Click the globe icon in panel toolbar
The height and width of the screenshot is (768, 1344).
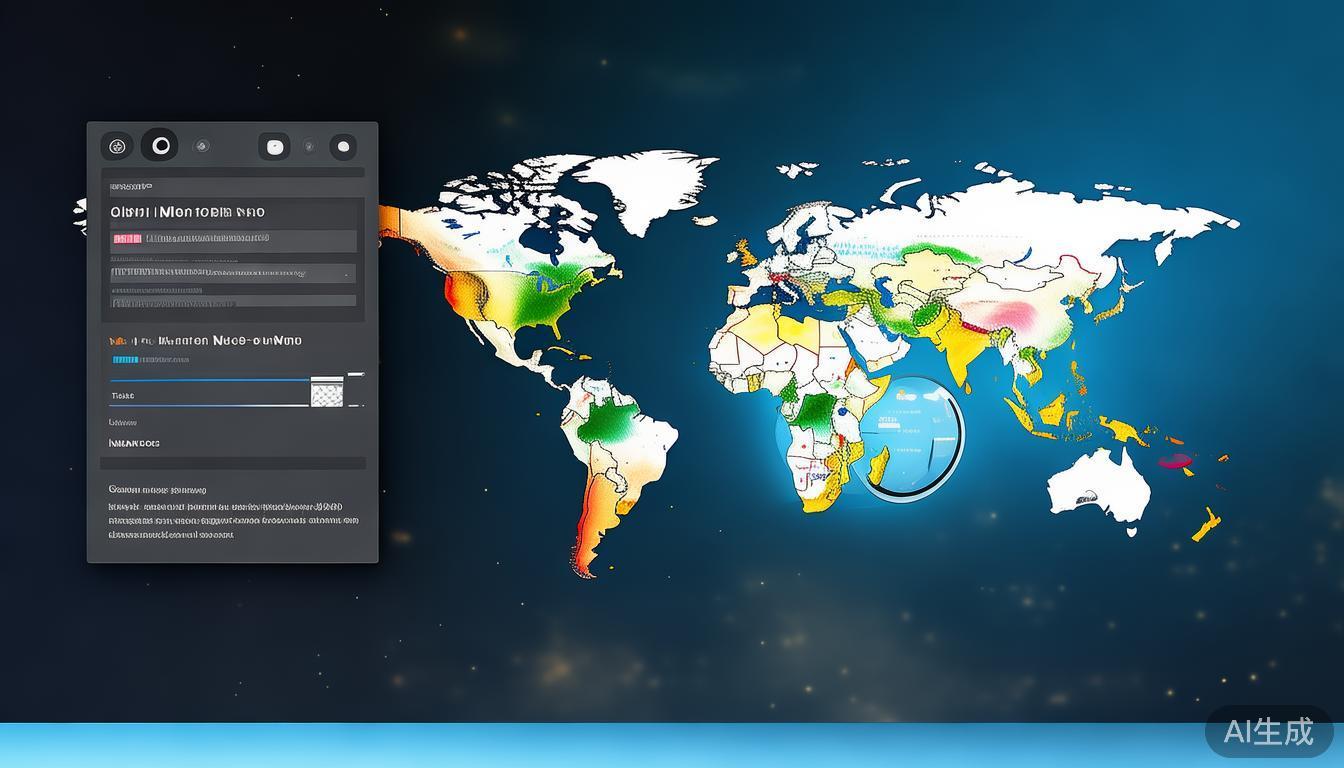(117, 147)
